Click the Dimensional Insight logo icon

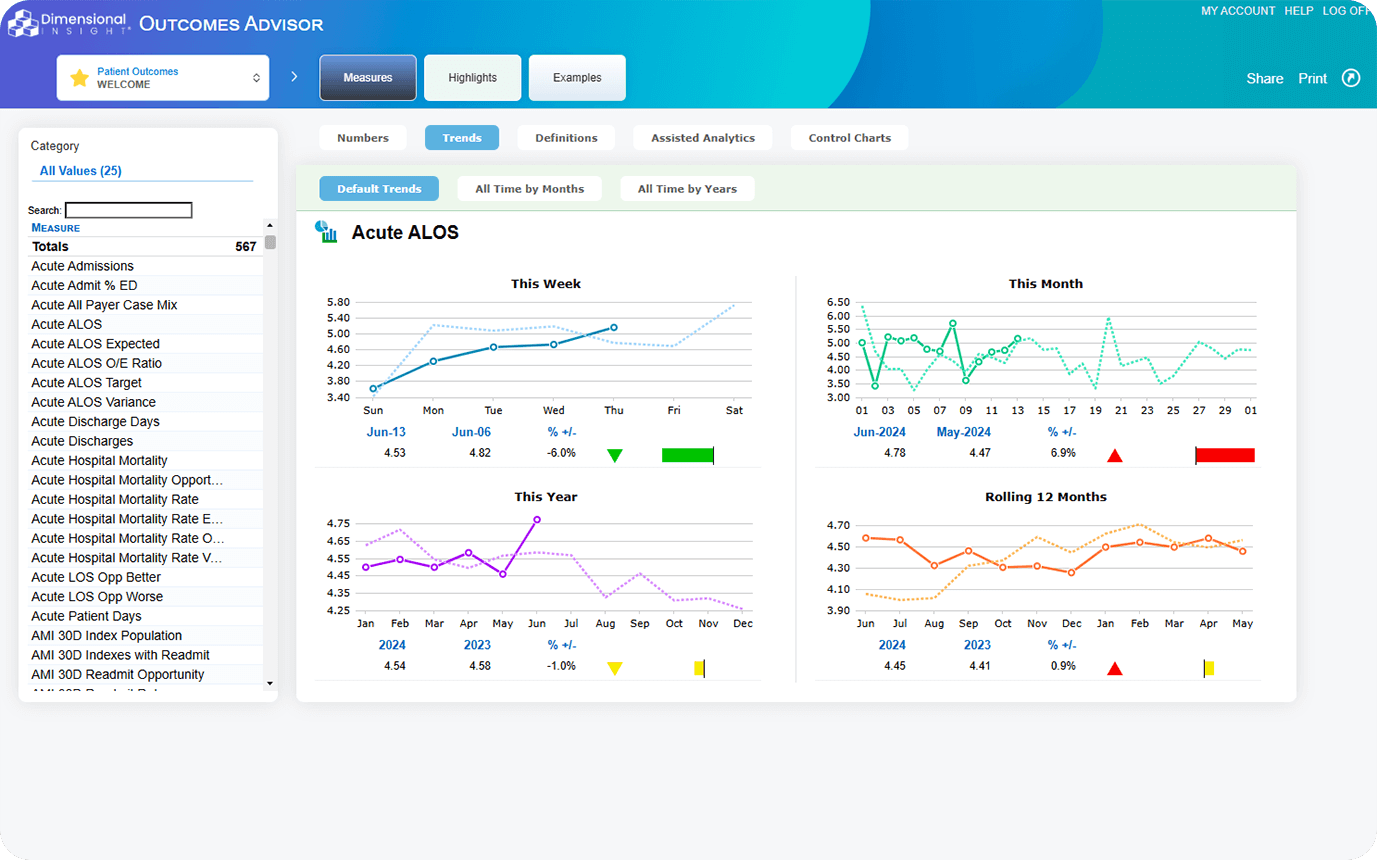pyautogui.click(x=22, y=23)
